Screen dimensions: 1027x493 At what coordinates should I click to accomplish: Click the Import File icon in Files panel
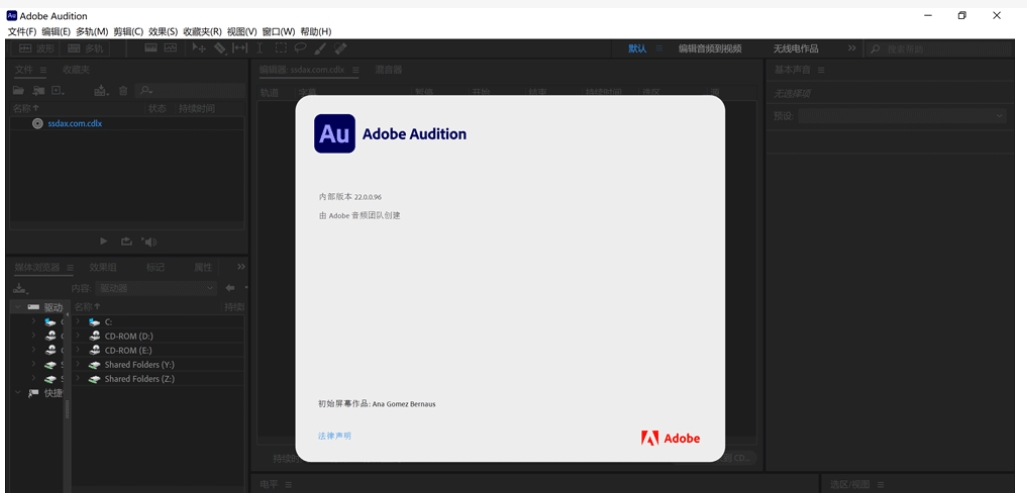(x=39, y=91)
